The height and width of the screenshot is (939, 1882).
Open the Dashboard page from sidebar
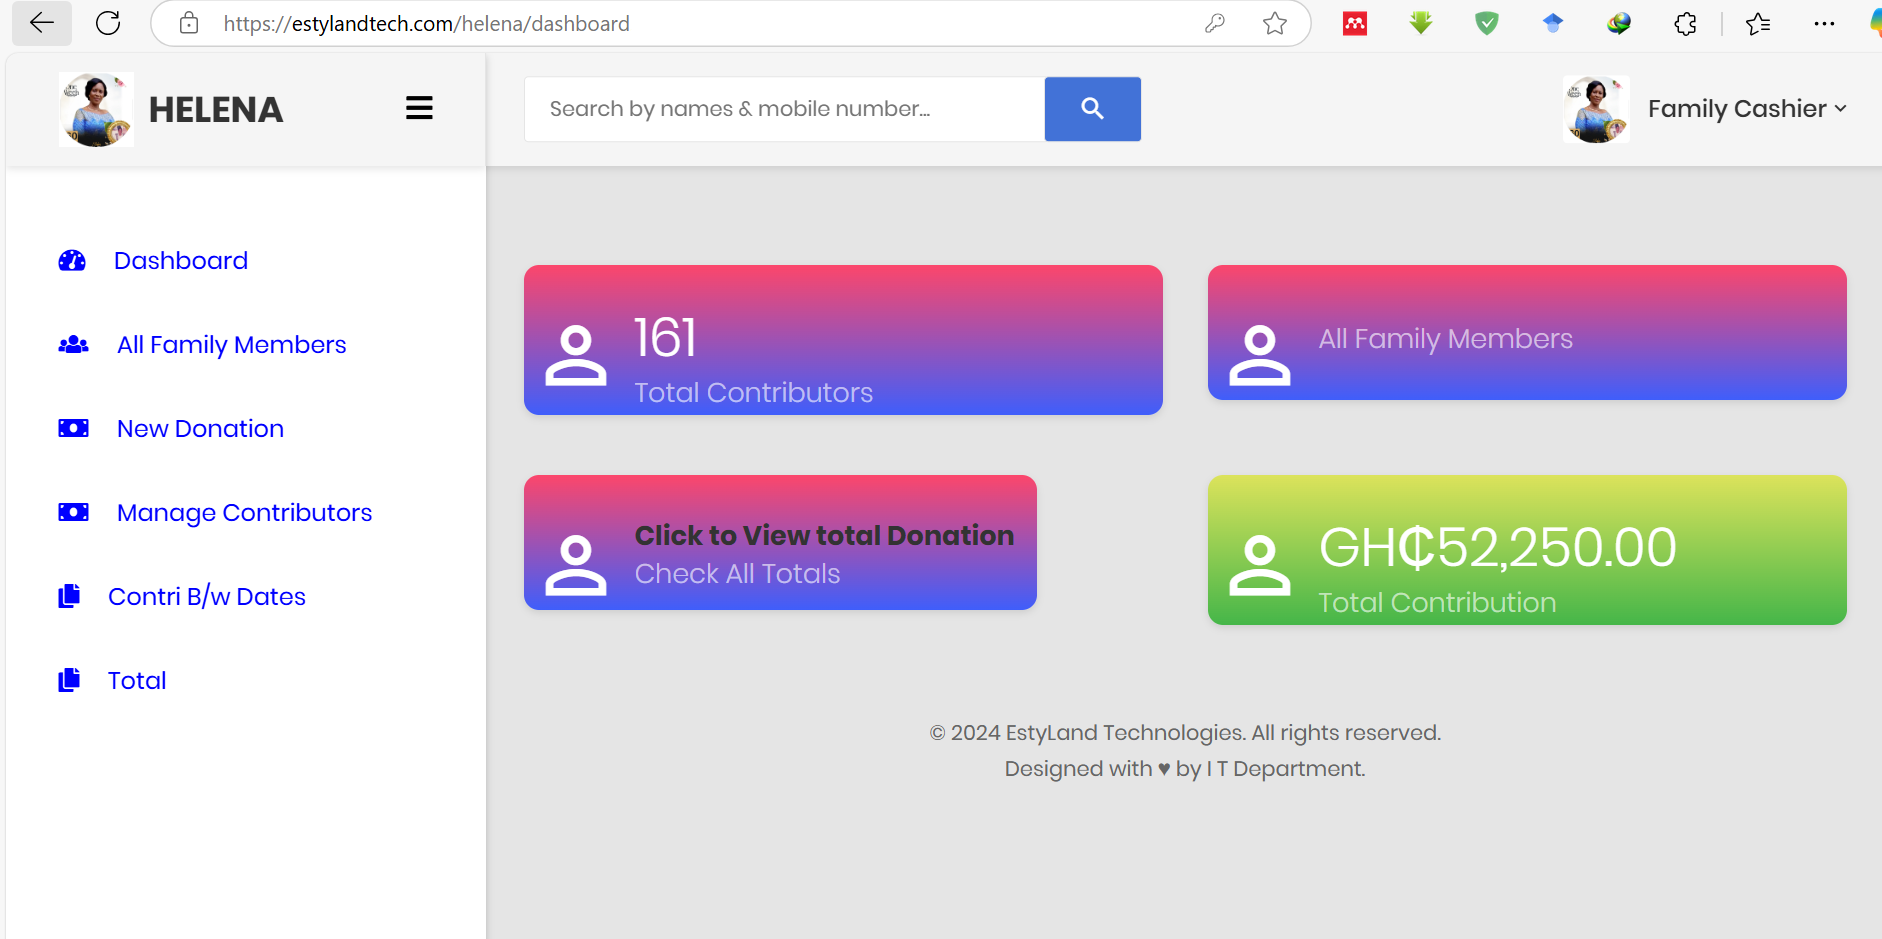(181, 259)
